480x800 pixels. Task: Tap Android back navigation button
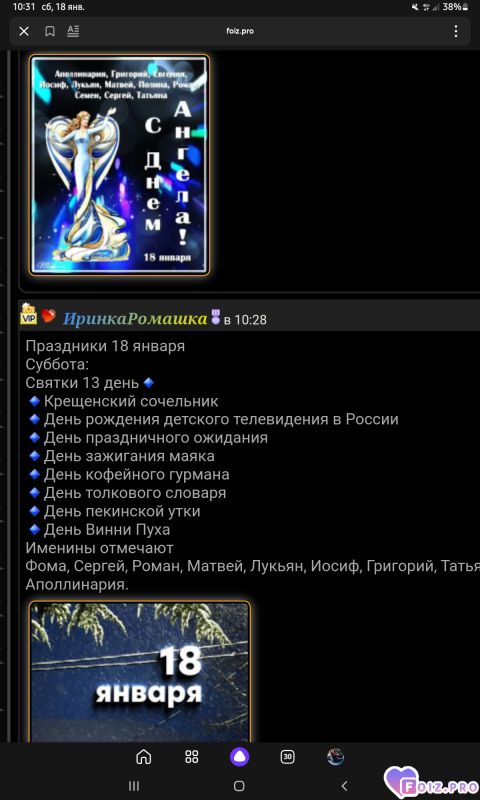[x=344, y=786]
